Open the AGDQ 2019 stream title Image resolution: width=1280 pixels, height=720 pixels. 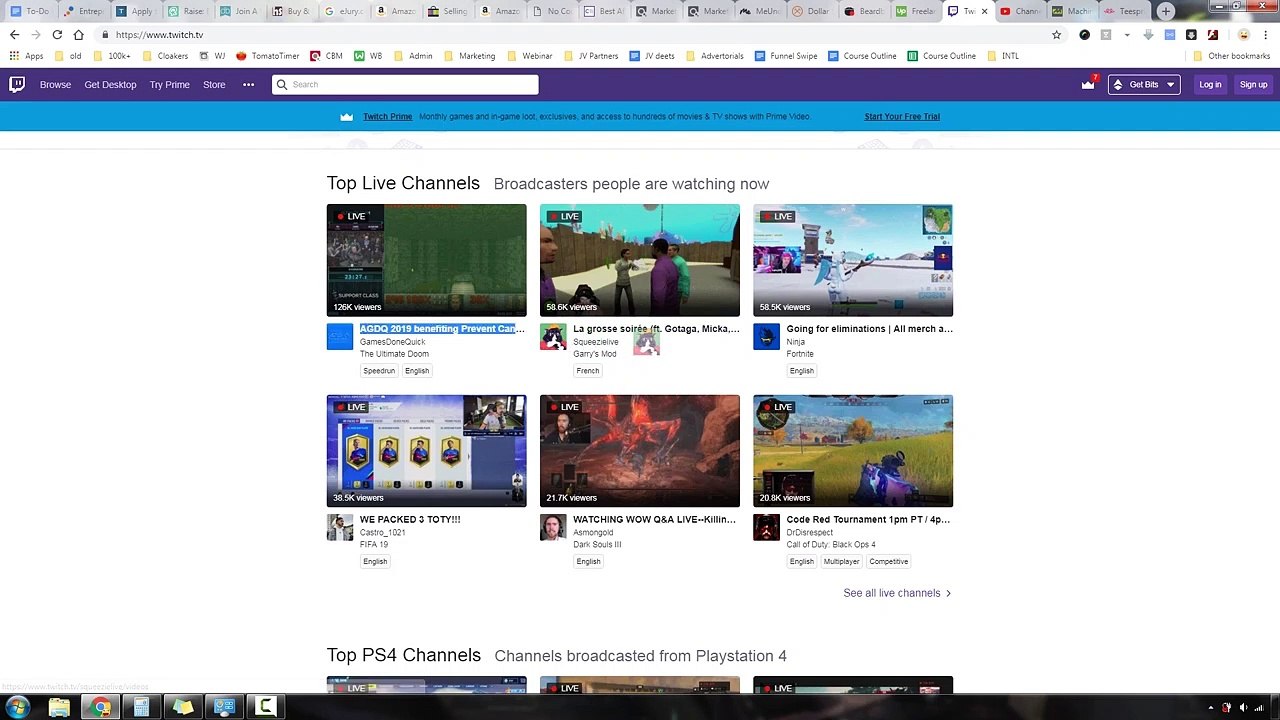(442, 328)
